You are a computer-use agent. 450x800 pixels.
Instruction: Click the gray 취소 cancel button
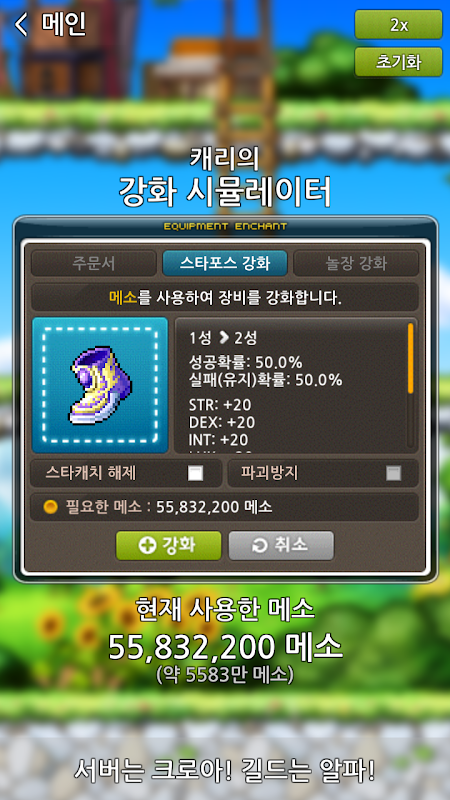click(281, 545)
